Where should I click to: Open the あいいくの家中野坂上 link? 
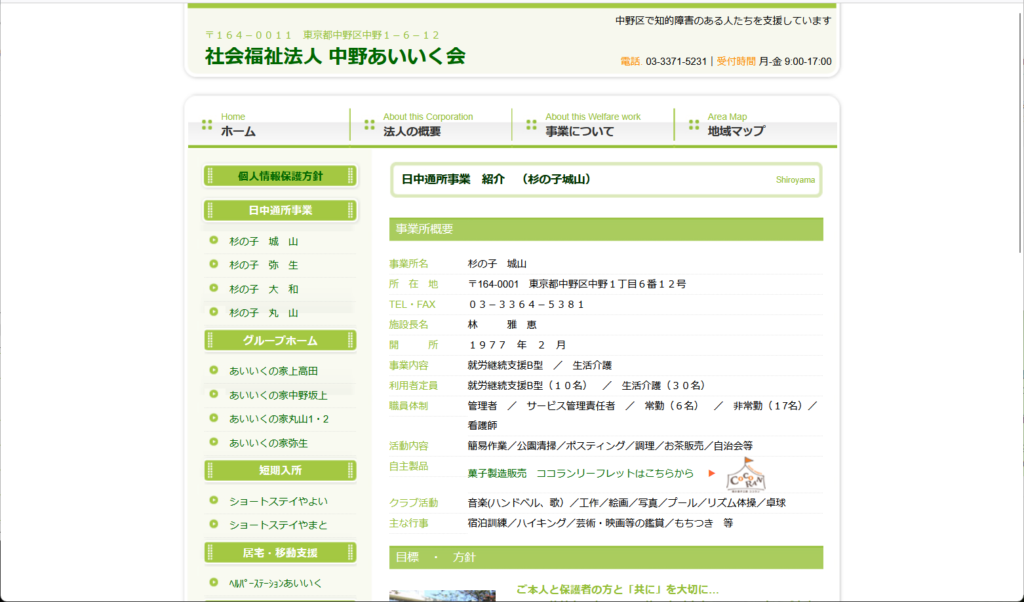coord(278,395)
